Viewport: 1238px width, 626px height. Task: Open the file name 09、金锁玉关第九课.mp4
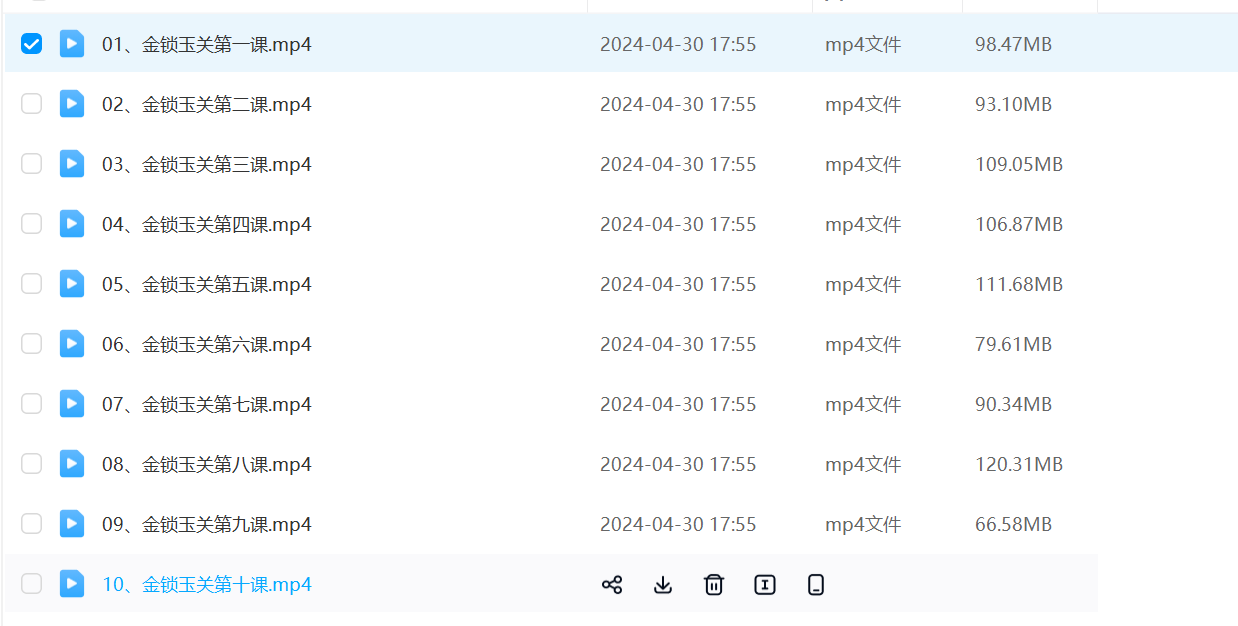pos(207,524)
